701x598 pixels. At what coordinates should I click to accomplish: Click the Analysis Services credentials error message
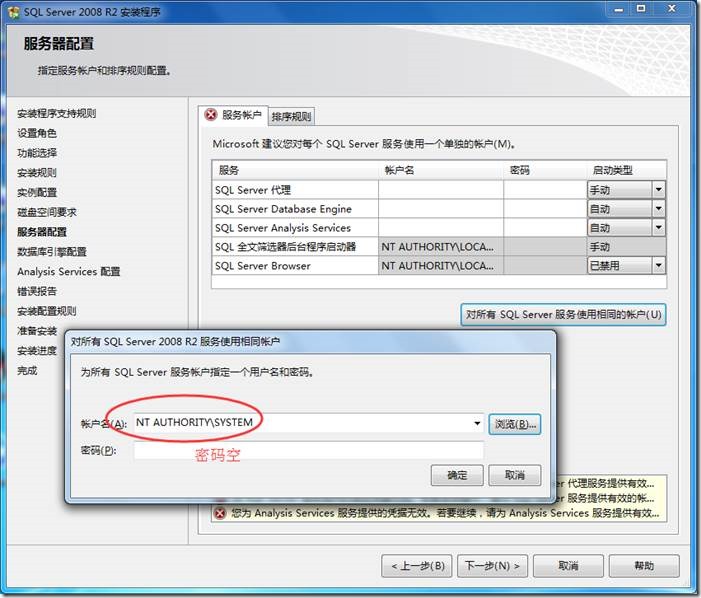coord(445,513)
